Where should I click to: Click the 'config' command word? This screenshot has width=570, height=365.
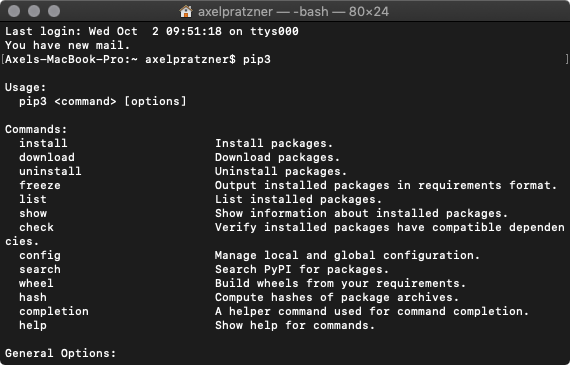click(40, 256)
